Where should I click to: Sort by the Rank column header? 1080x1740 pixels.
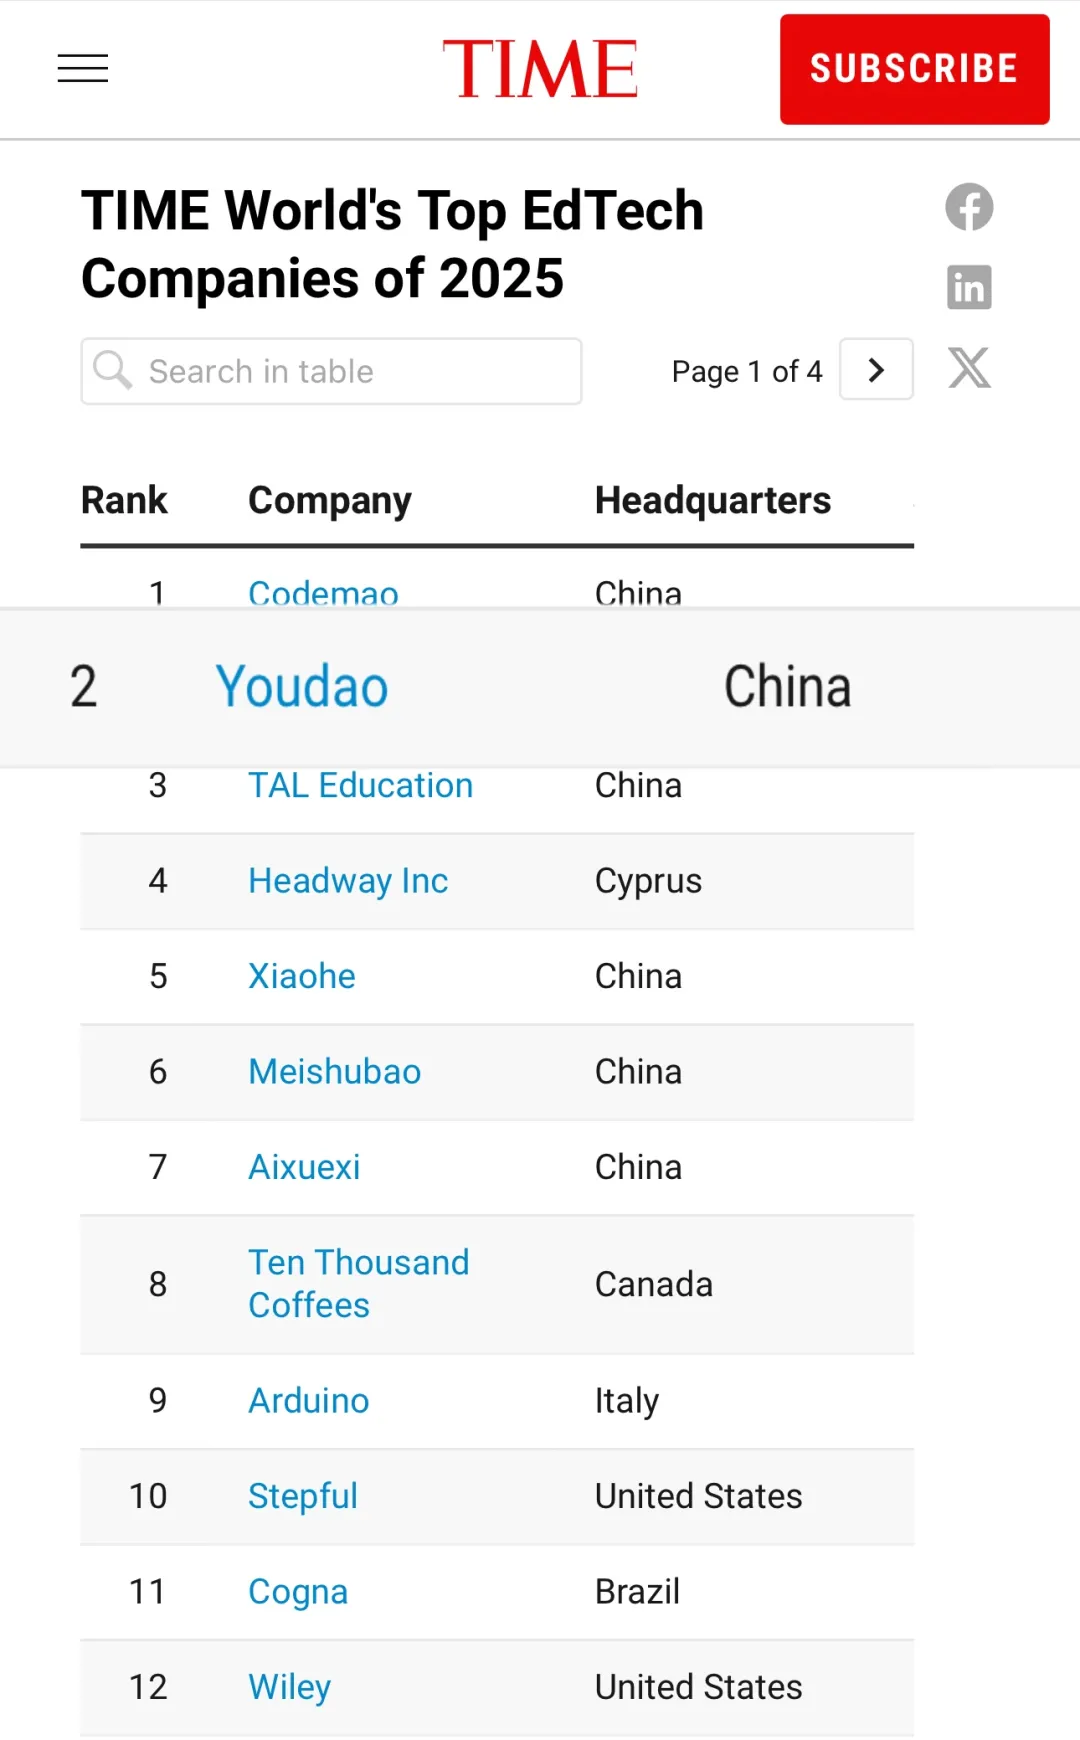124,500
